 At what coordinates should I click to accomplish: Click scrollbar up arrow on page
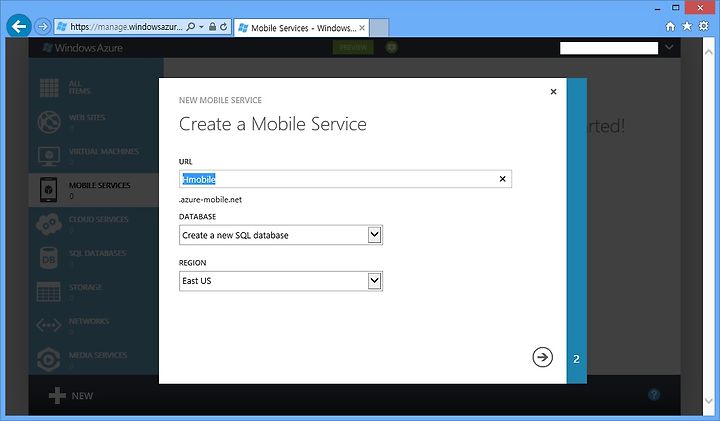point(709,52)
